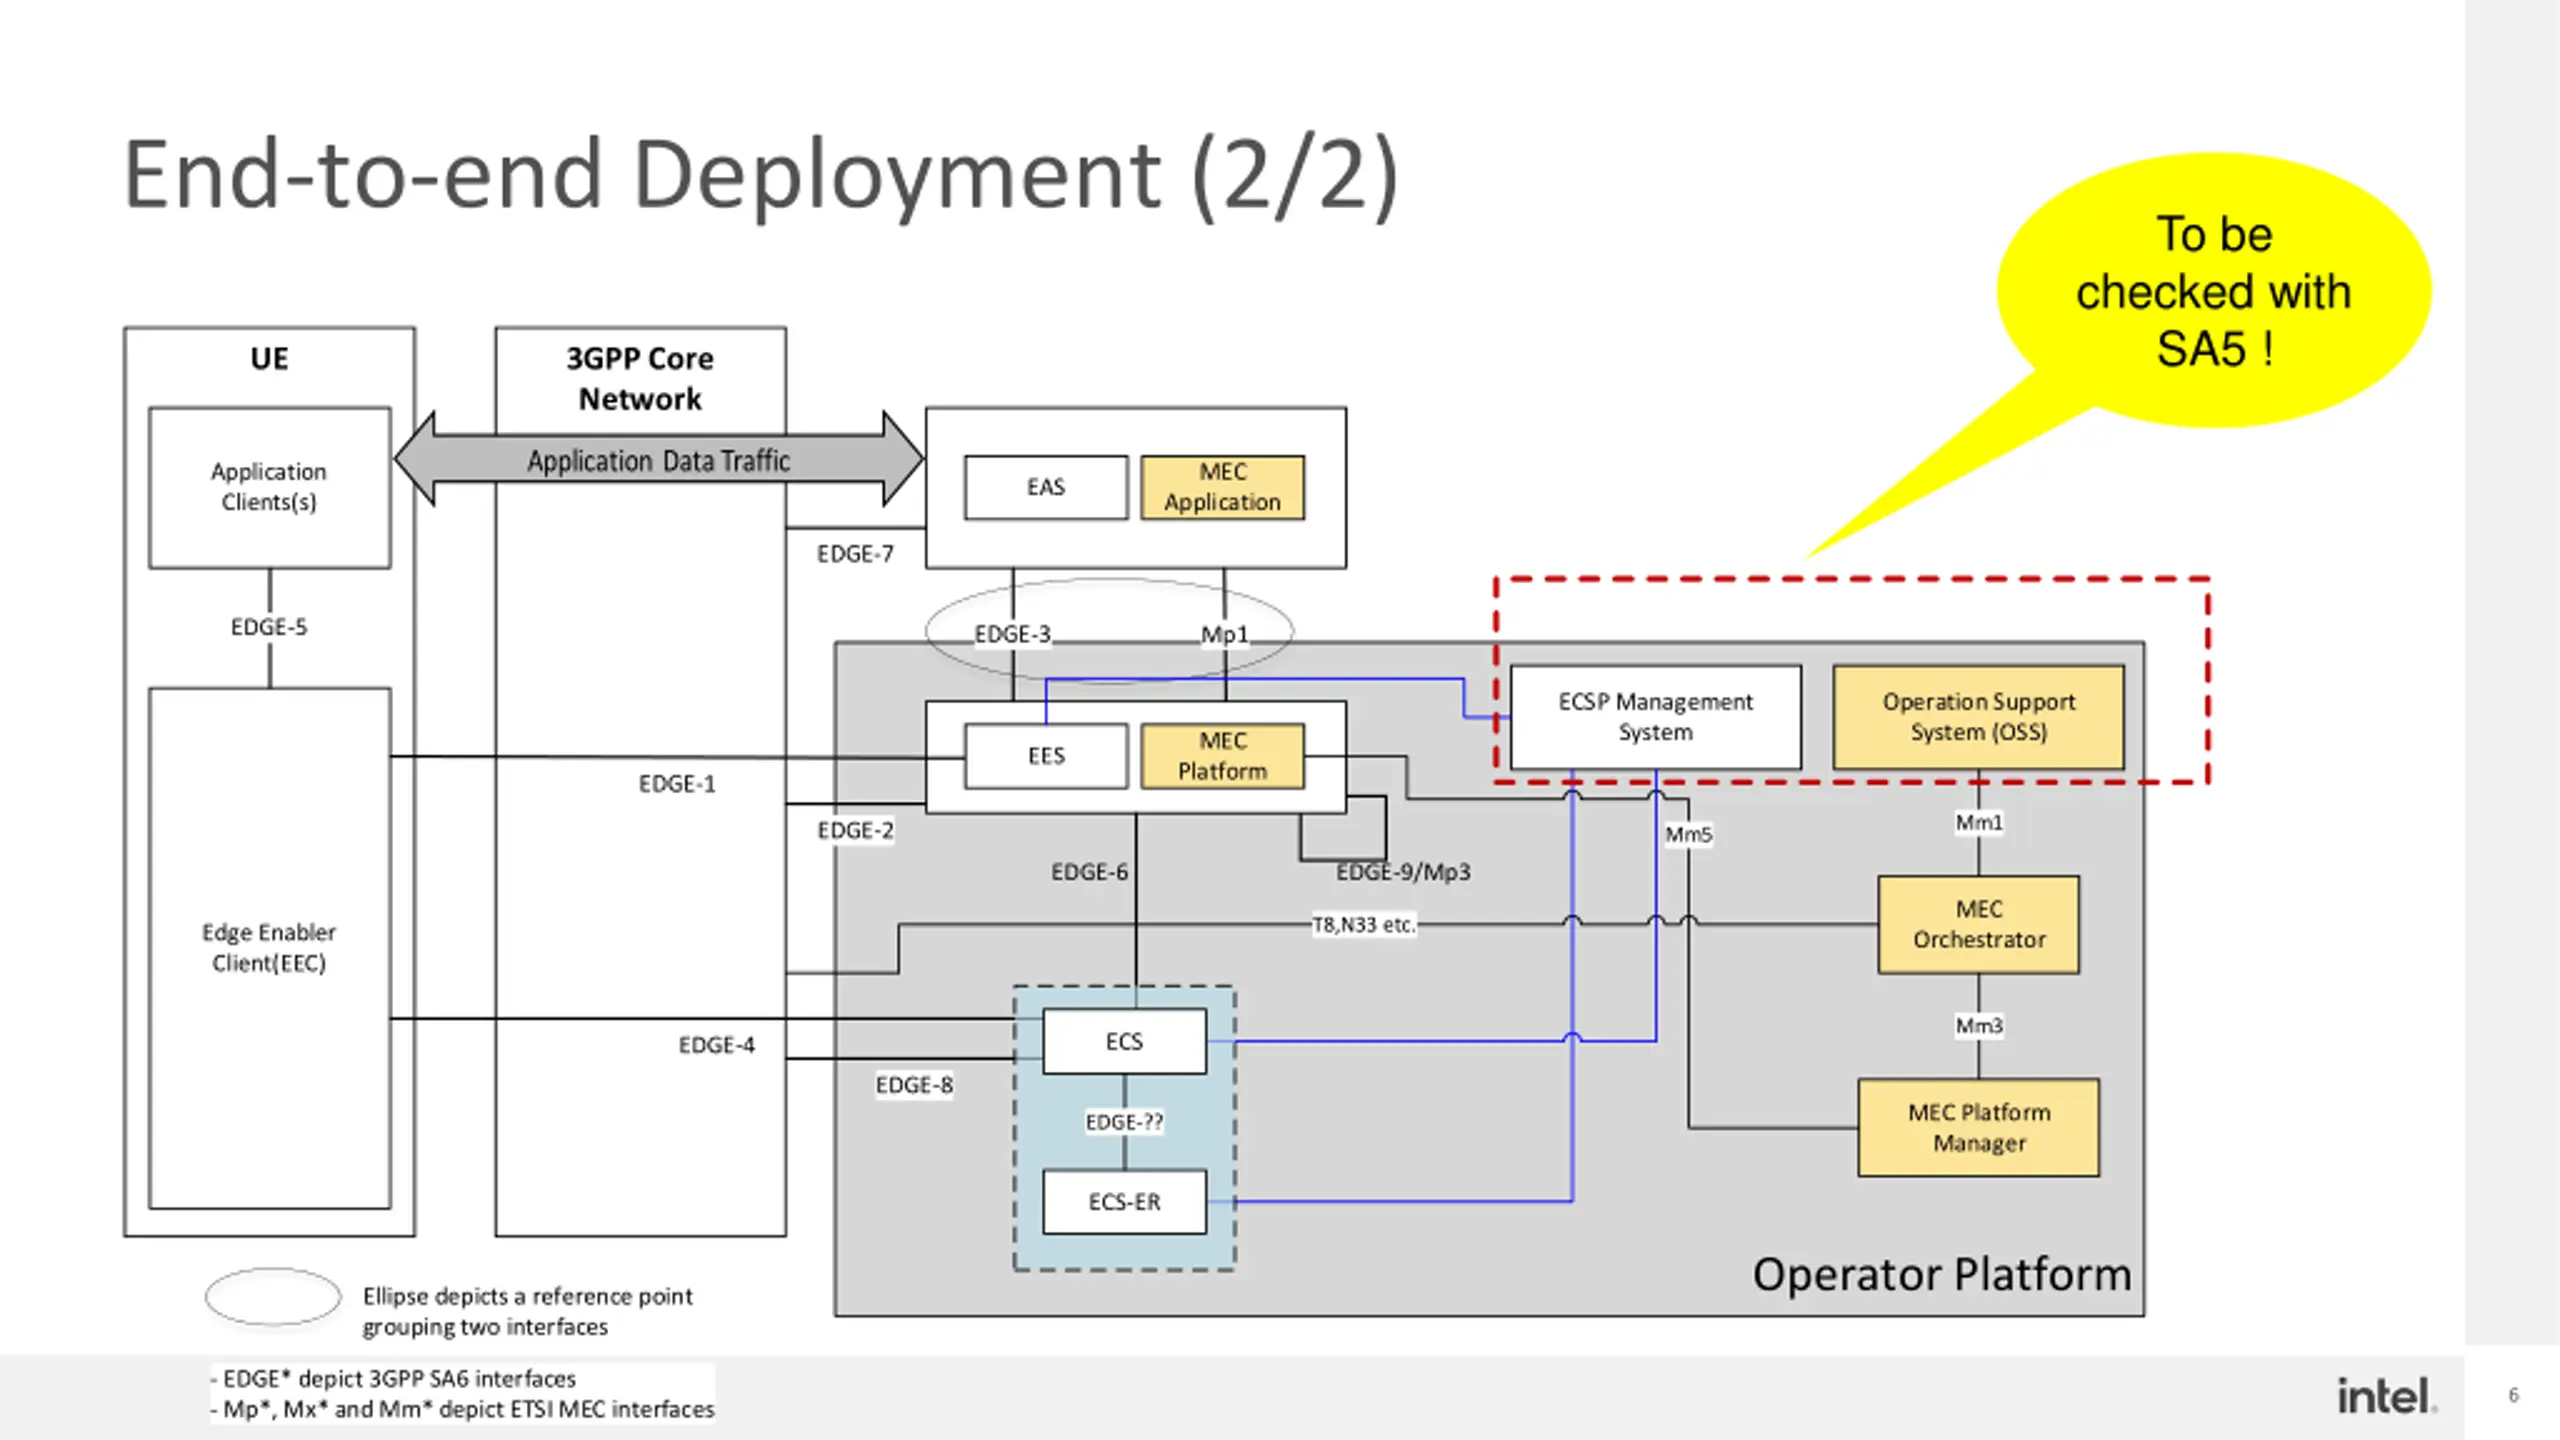This screenshot has width=2560, height=1440.
Task: Select the Application Data Traffic arrow
Action: [658, 460]
